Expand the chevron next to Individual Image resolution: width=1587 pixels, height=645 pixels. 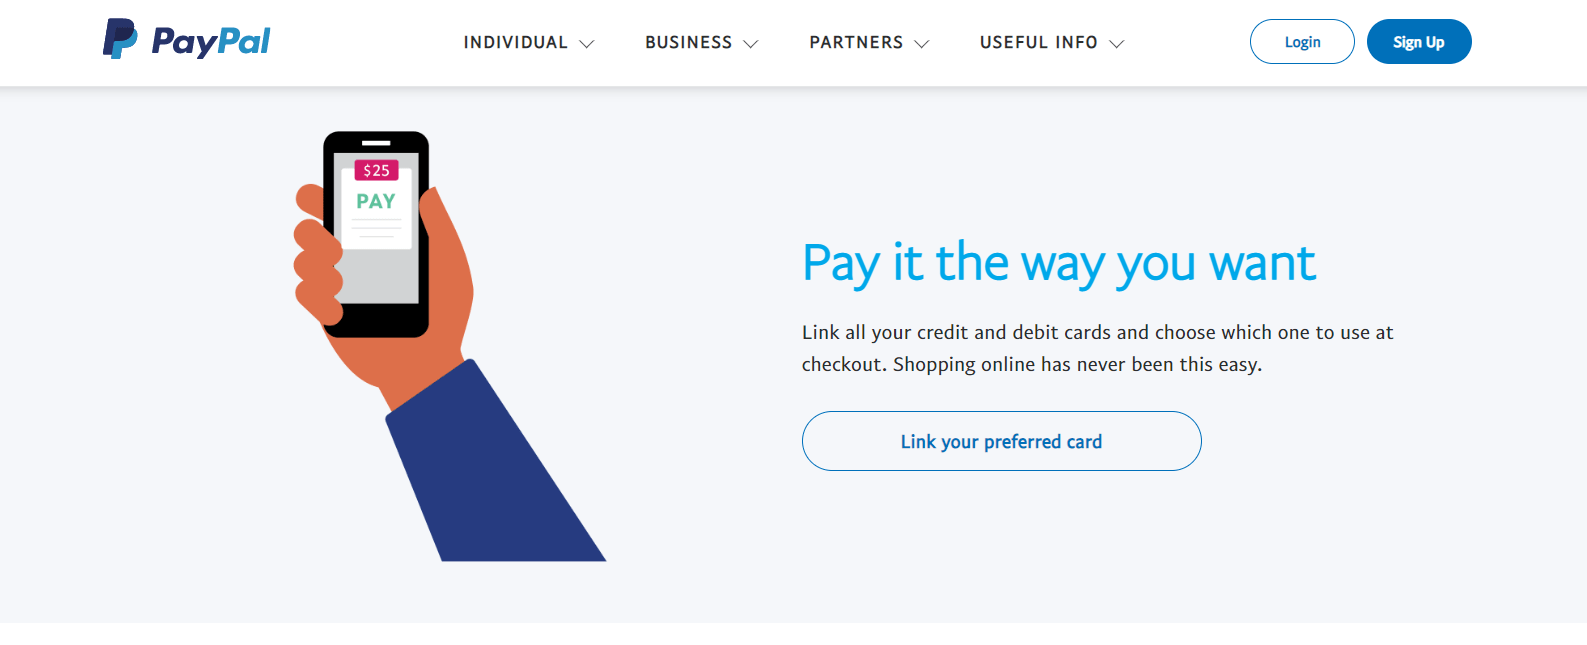tap(587, 44)
